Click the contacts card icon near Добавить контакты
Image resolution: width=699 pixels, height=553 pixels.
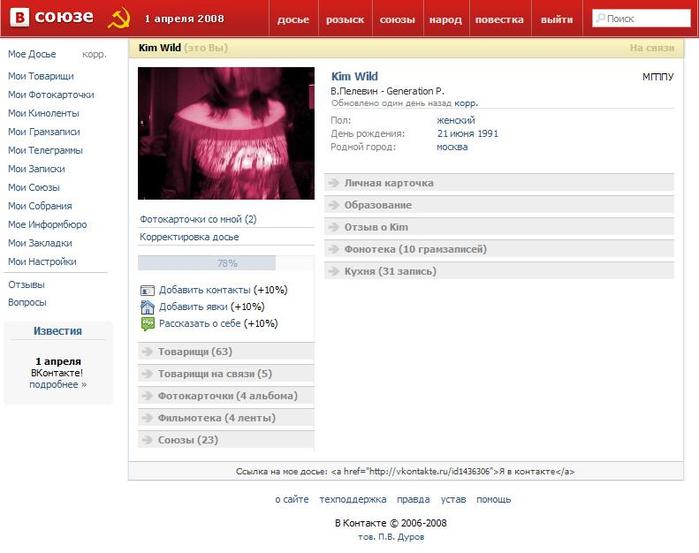click(147, 290)
